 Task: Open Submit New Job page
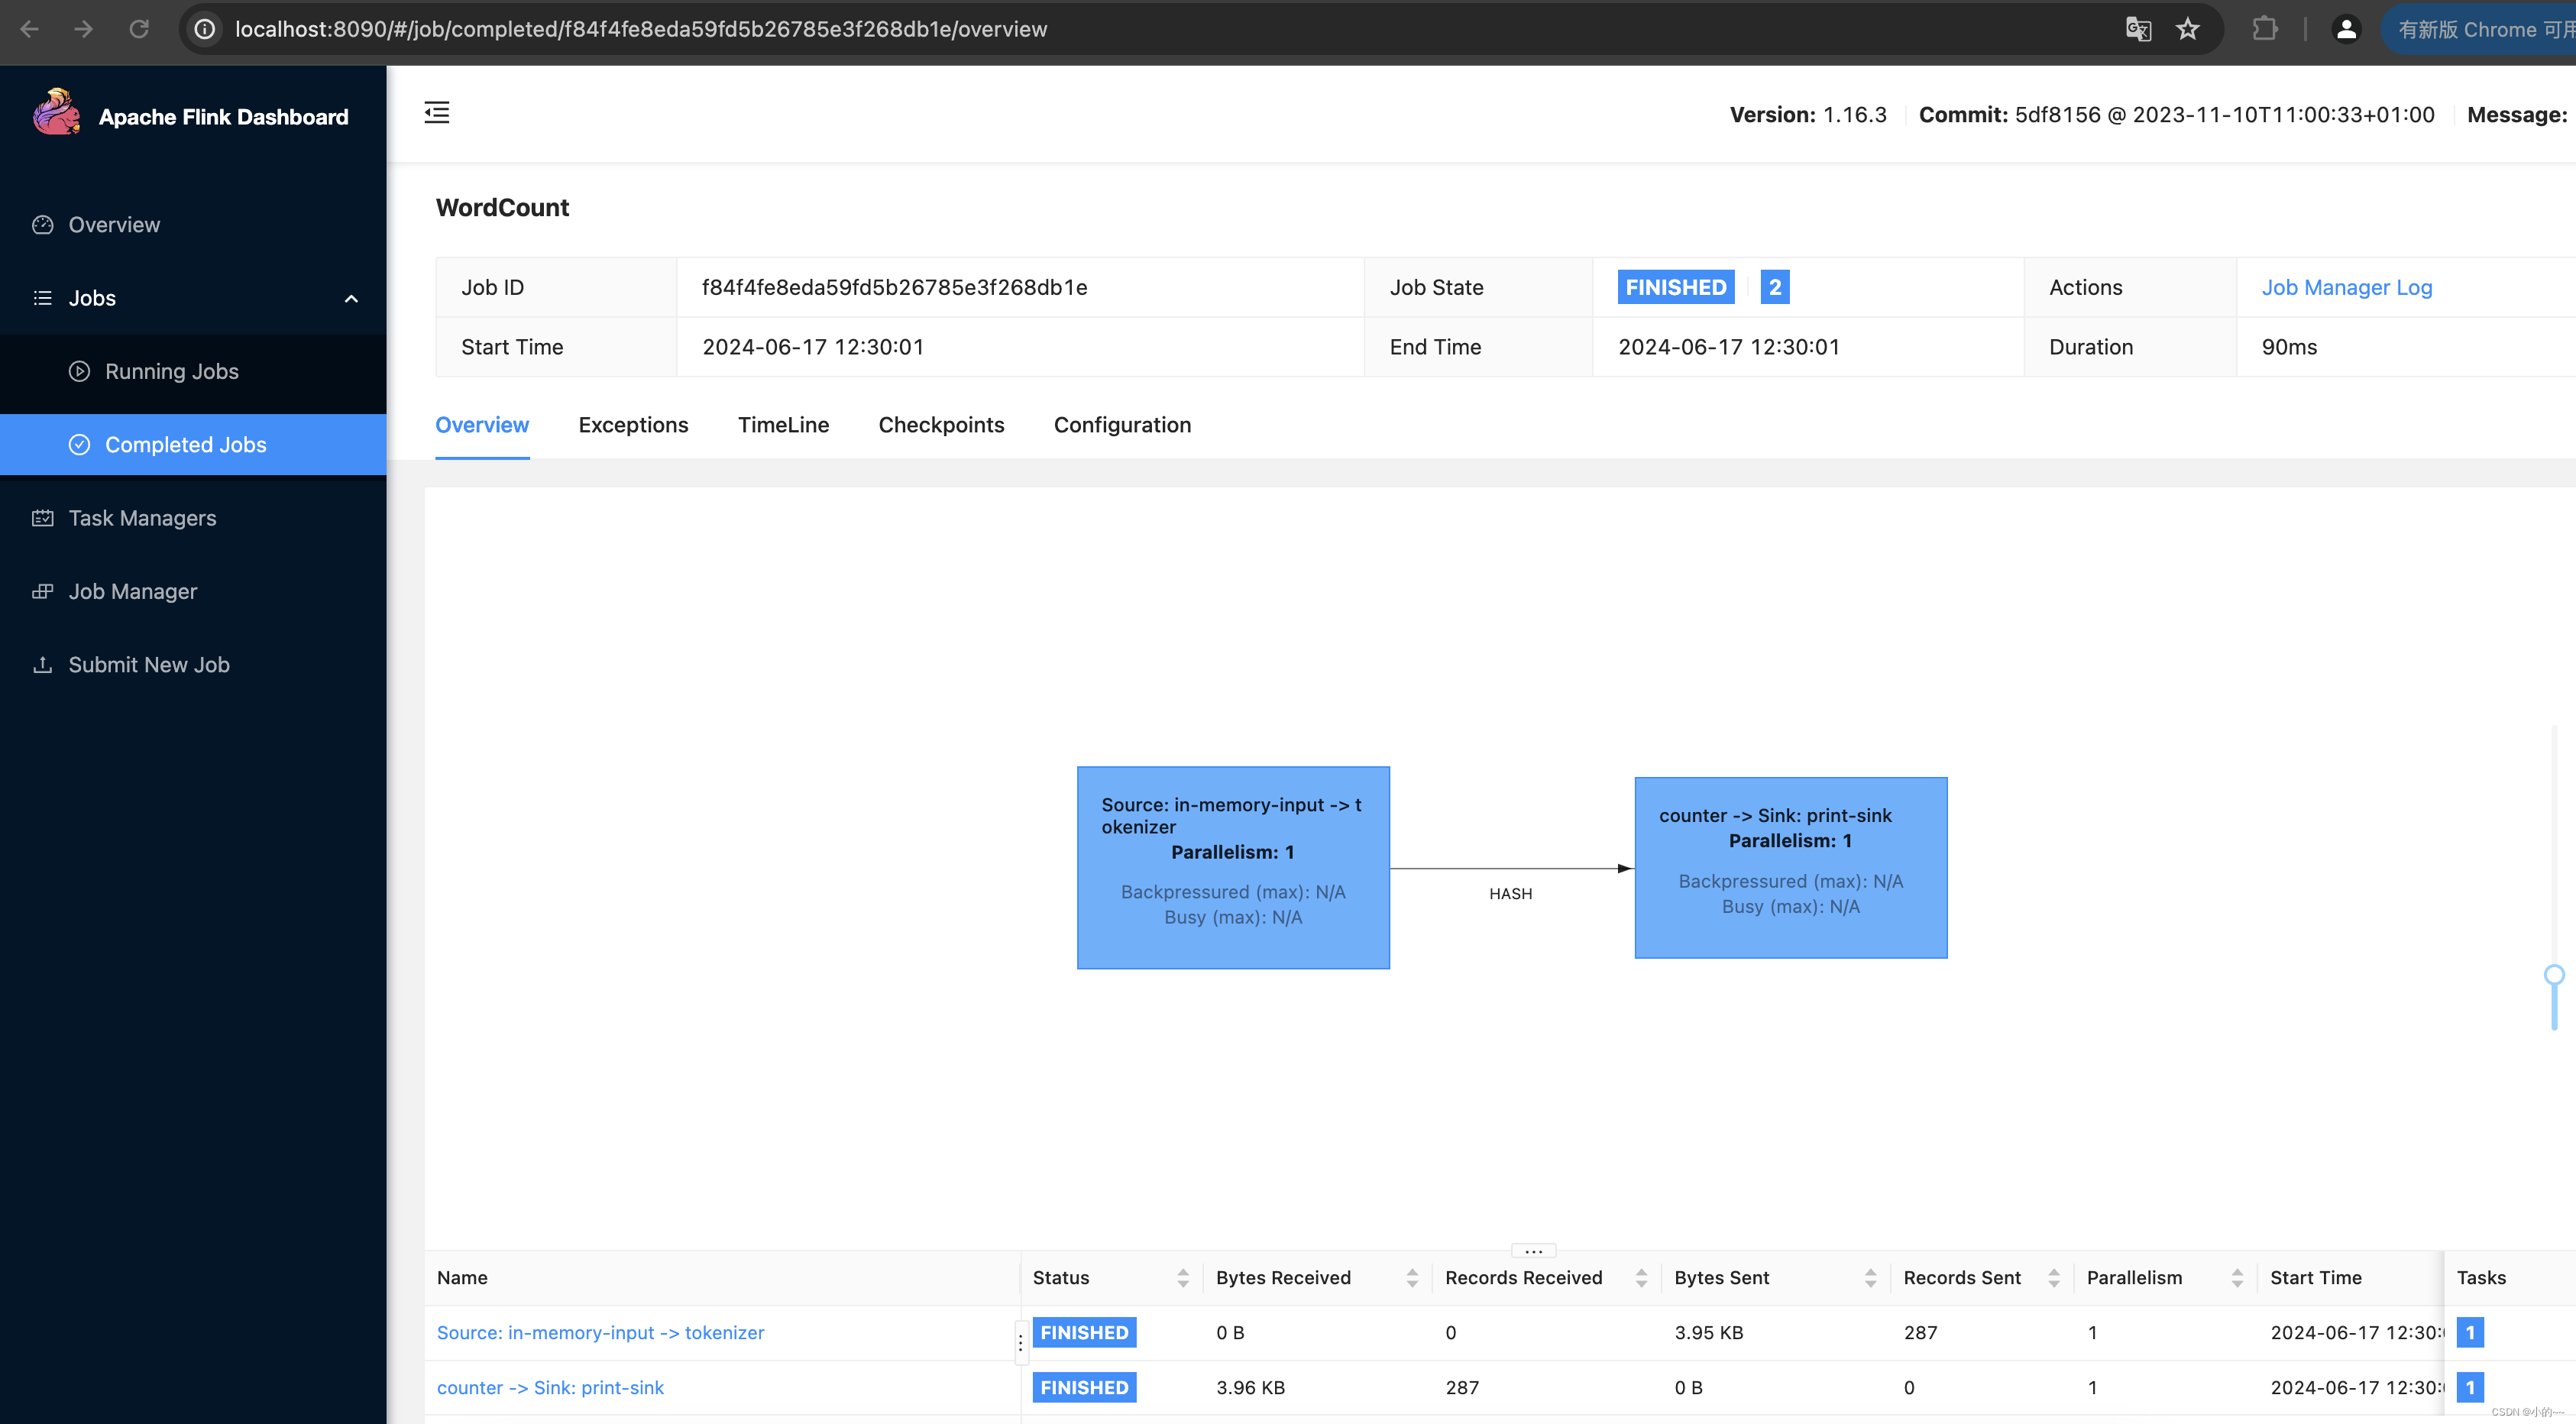click(149, 665)
